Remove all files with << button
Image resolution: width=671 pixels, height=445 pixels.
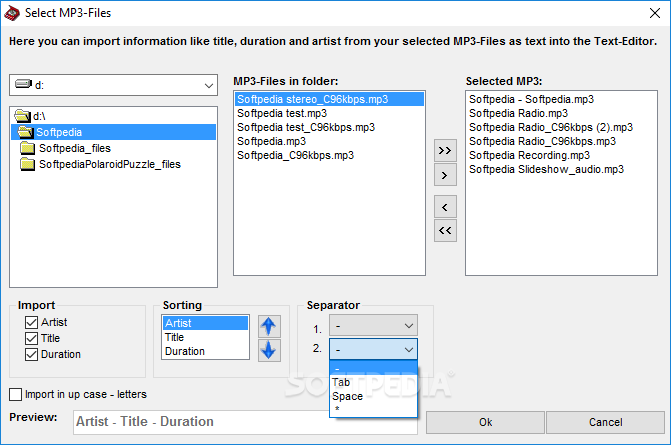[445, 231]
